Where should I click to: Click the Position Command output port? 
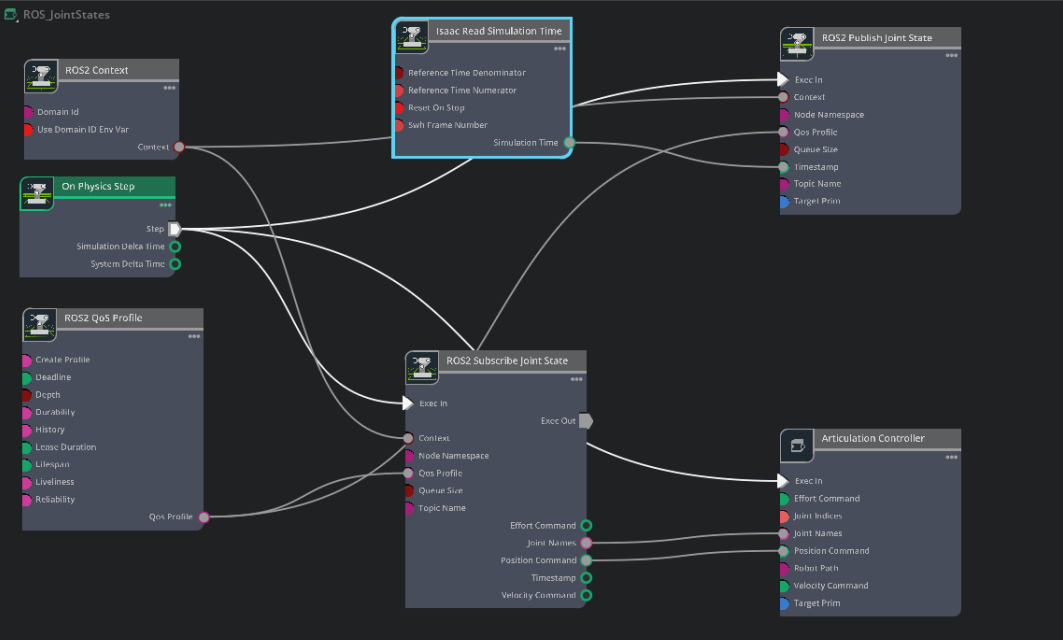pyautogui.click(x=587, y=560)
